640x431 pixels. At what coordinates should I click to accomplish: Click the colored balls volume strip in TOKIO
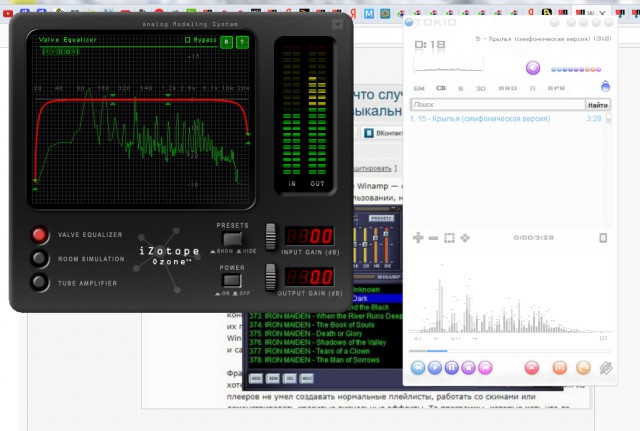click(x=576, y=69)
